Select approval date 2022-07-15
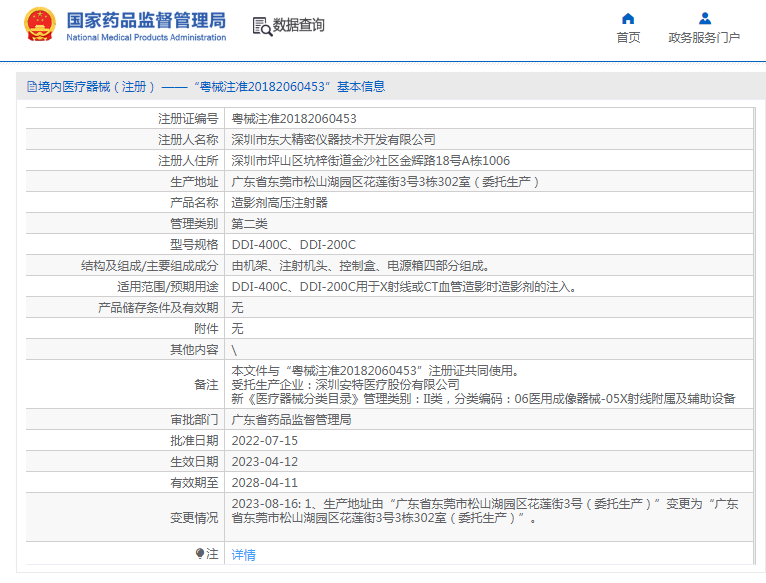766x583 pixels. (264, 441)
